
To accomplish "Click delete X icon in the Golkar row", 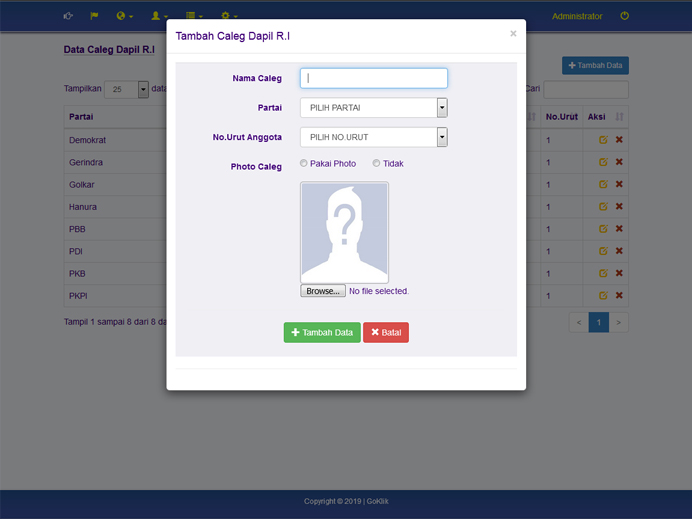I will pos(619,184).
